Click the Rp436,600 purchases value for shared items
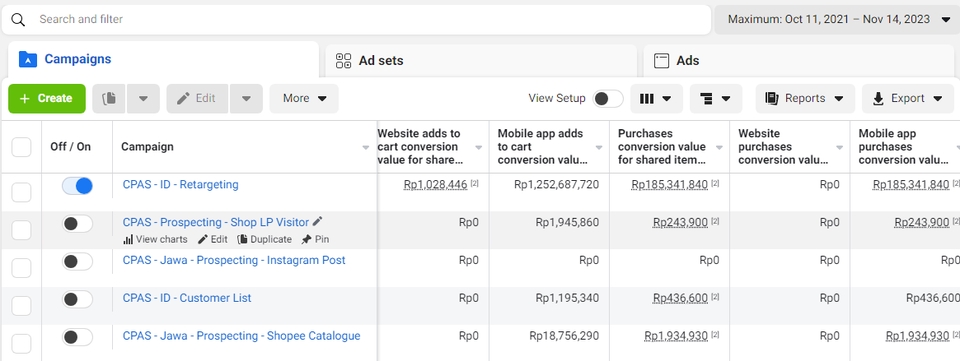960x361 pixels. pyautogui.click(x=680, y=298)
